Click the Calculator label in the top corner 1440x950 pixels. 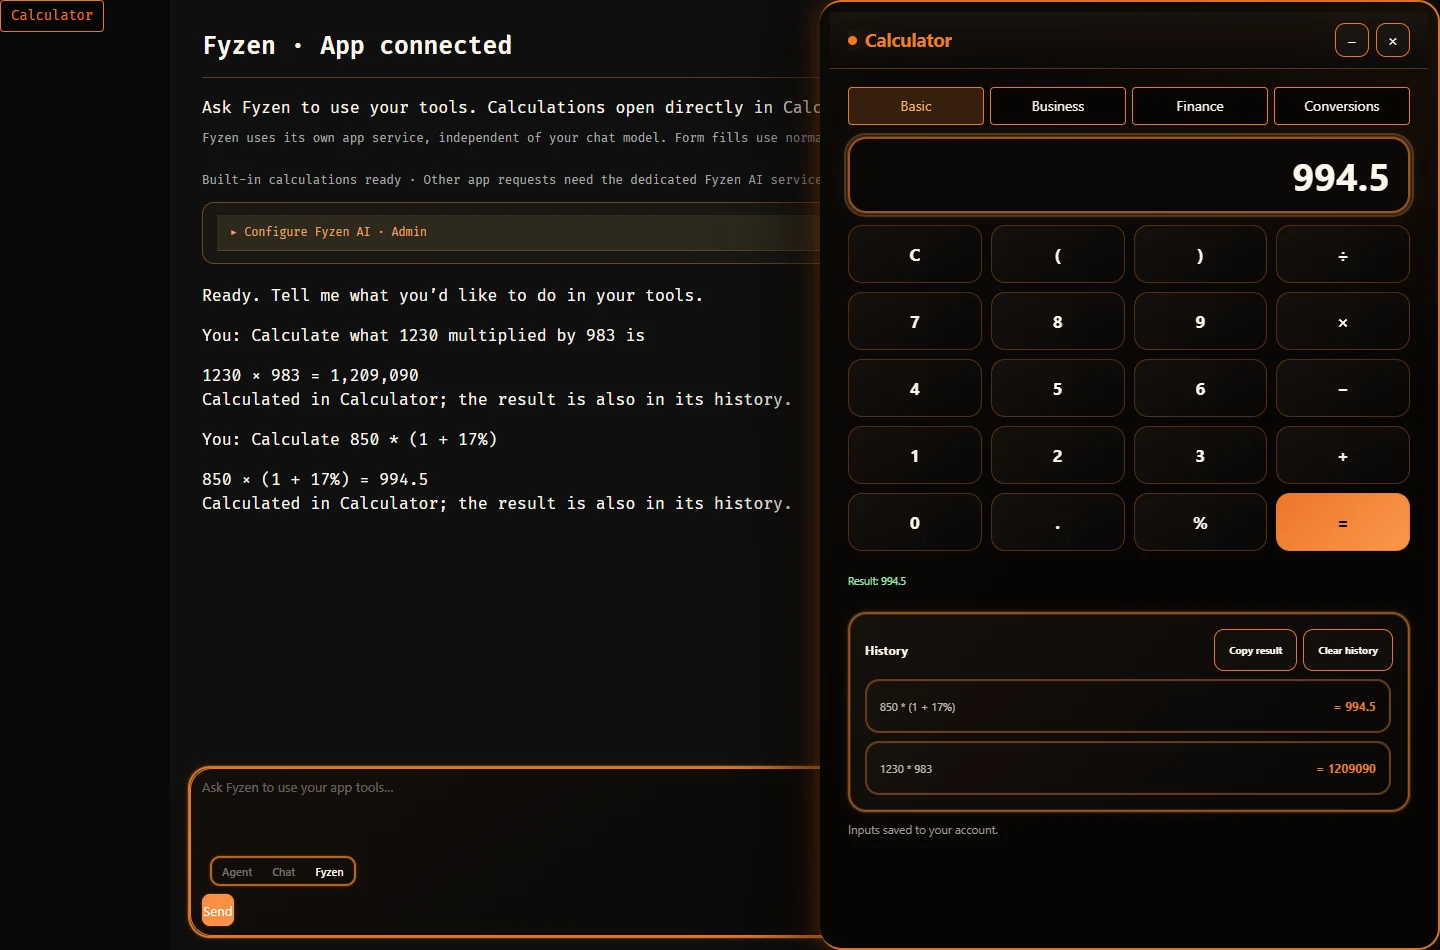click(x=52, y=15)
